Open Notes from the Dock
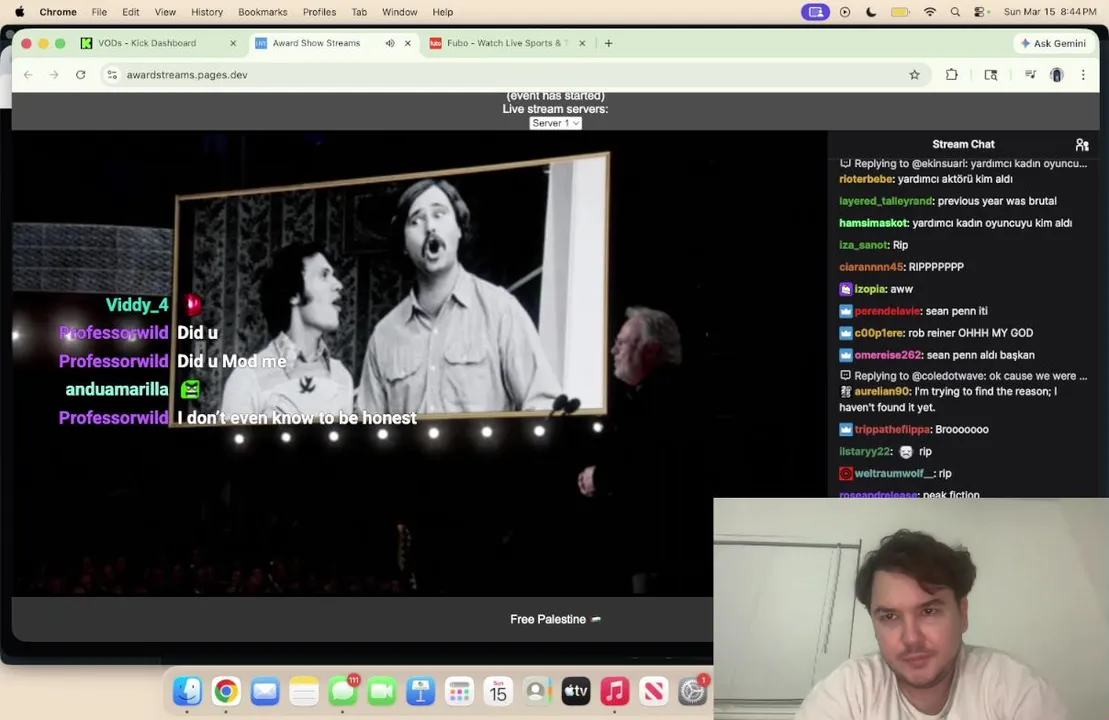This screenshot has width=1109, height=720. pos(304,691)
